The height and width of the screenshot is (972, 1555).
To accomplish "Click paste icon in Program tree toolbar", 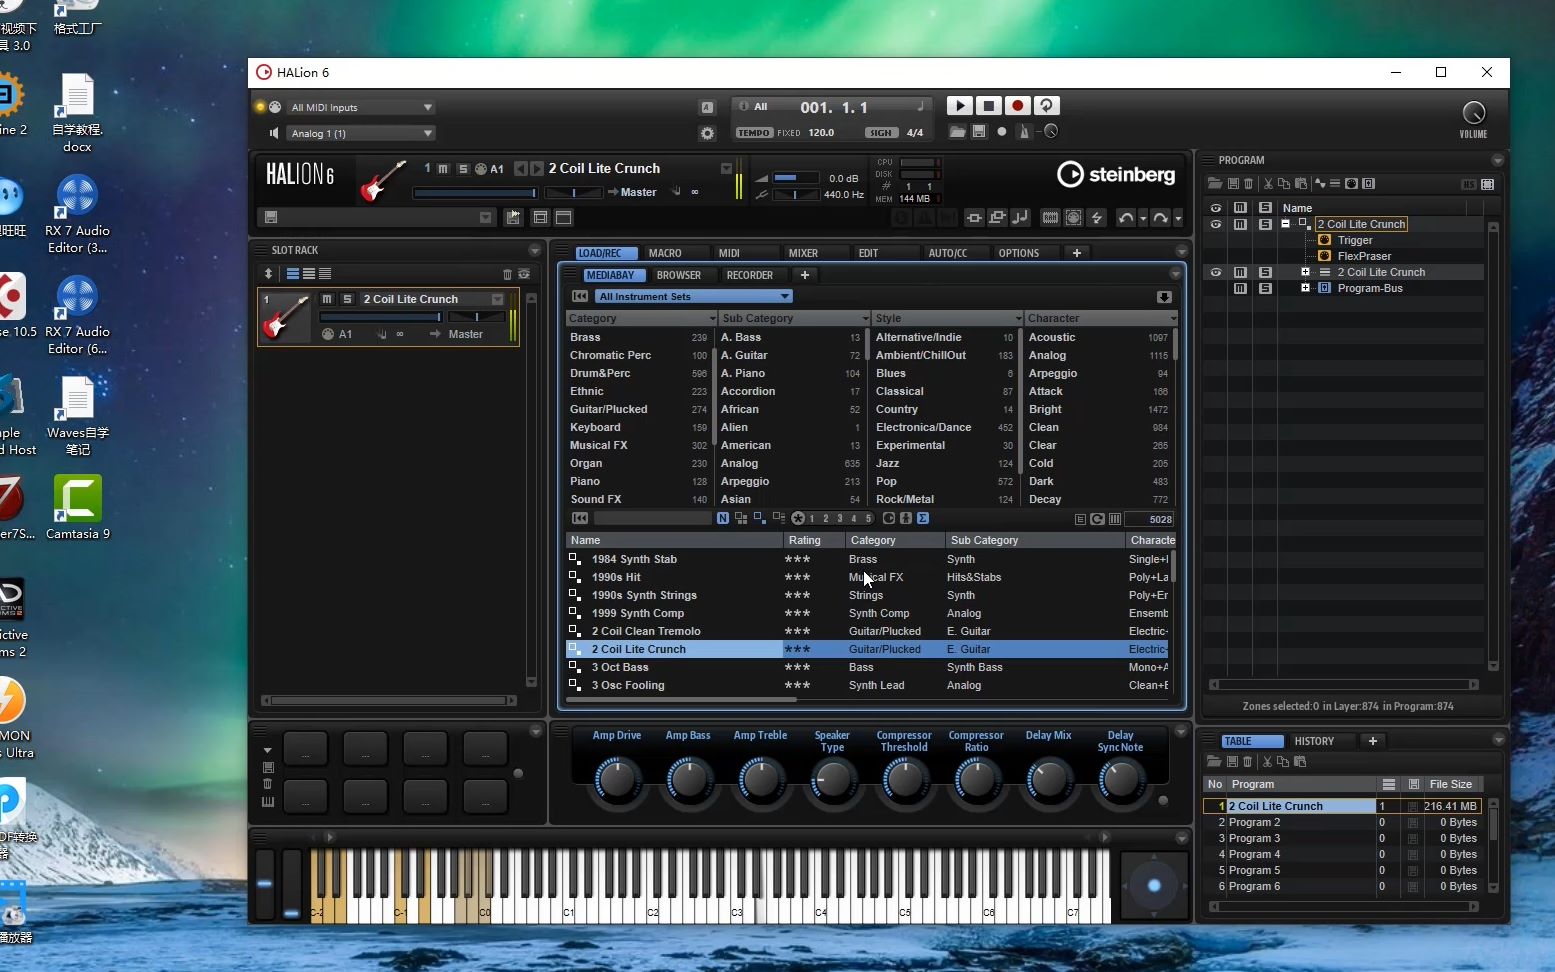I will coord(1300,184).
